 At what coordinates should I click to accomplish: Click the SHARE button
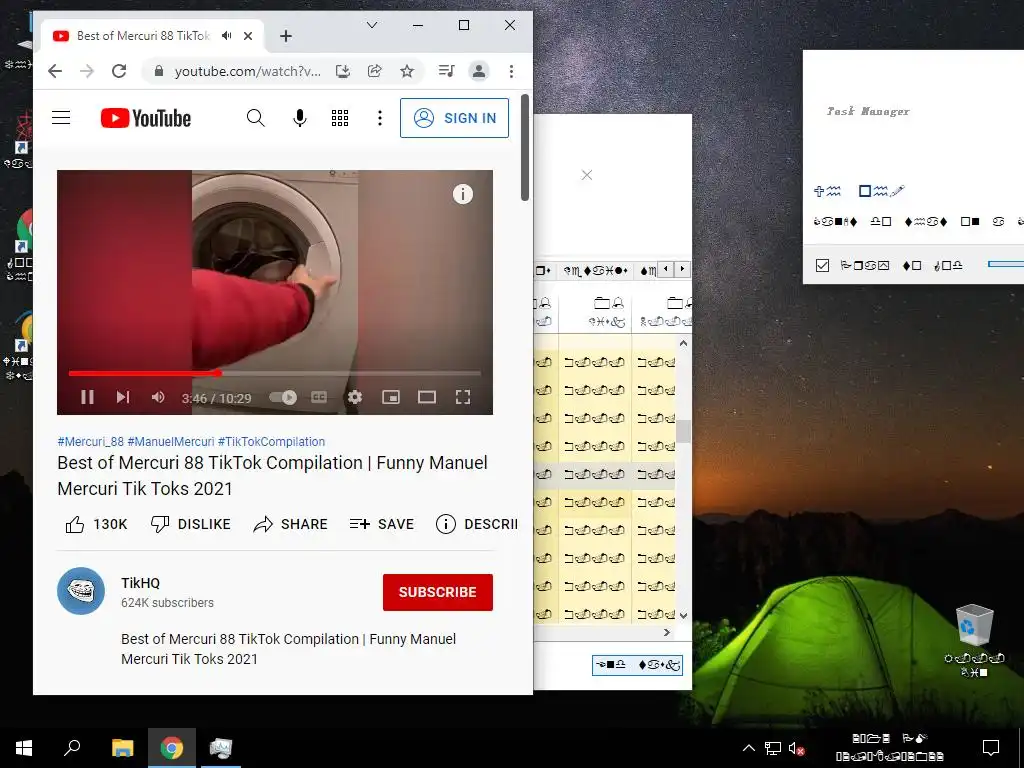pos(291,524)
